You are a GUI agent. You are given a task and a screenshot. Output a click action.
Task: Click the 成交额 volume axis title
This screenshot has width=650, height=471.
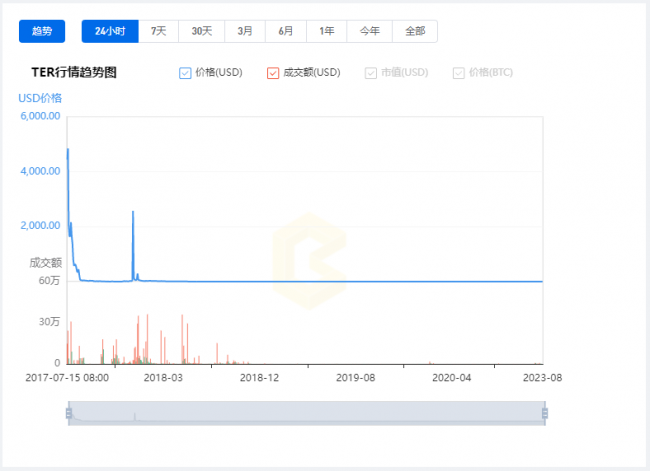click(46, 263)
